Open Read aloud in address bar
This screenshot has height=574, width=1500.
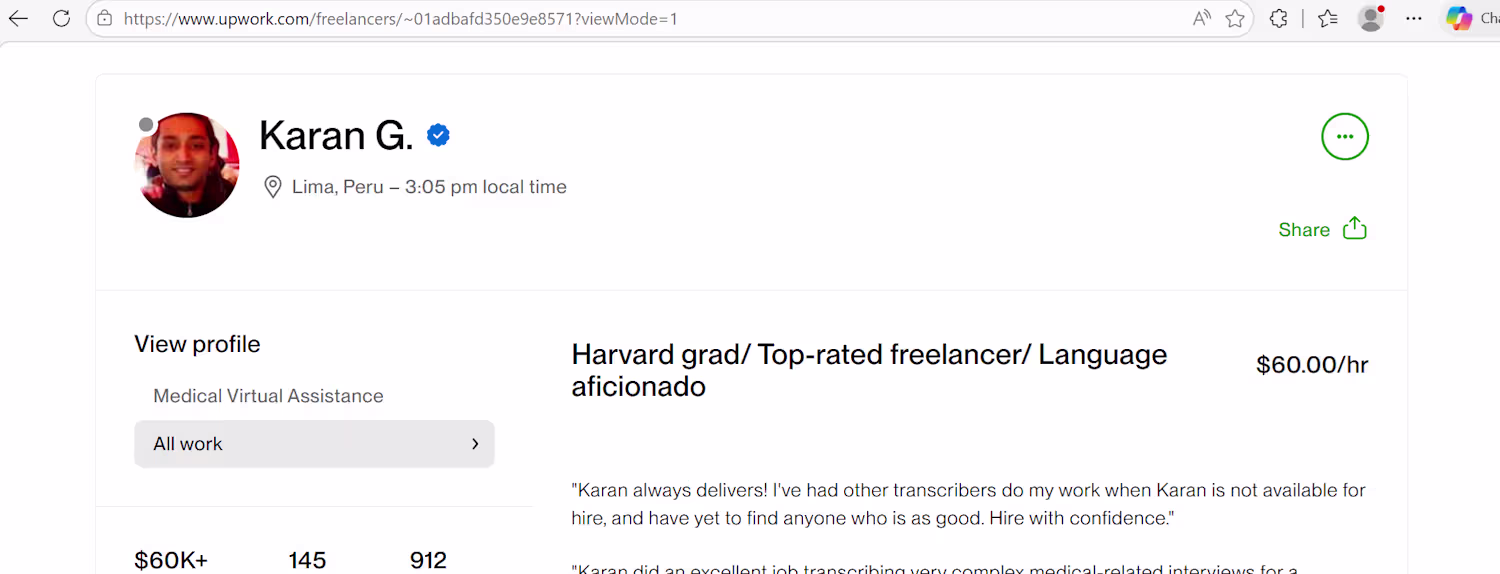pyautogui.click(x=1201, y=18)
